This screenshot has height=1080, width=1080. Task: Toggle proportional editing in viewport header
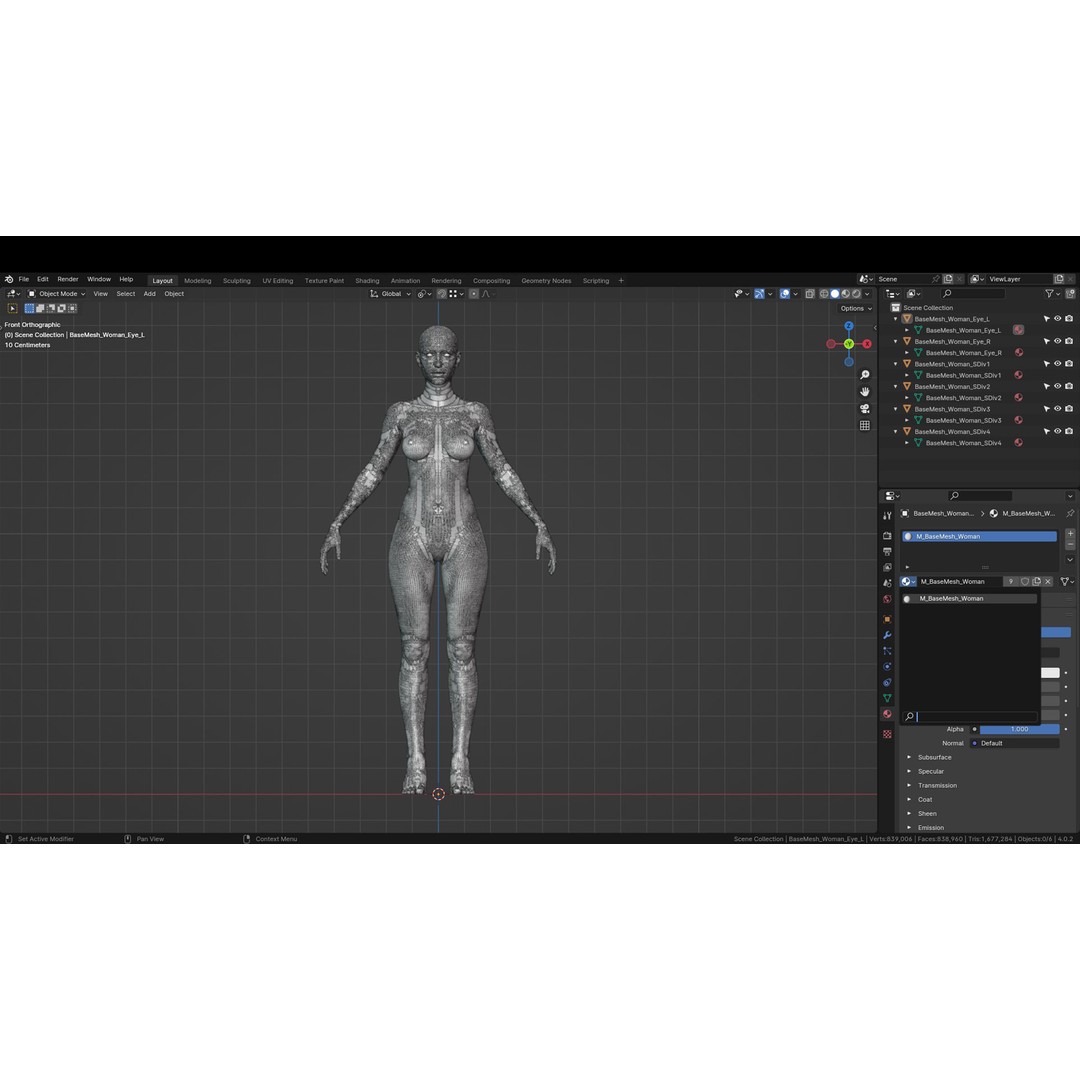pos(474,293)
